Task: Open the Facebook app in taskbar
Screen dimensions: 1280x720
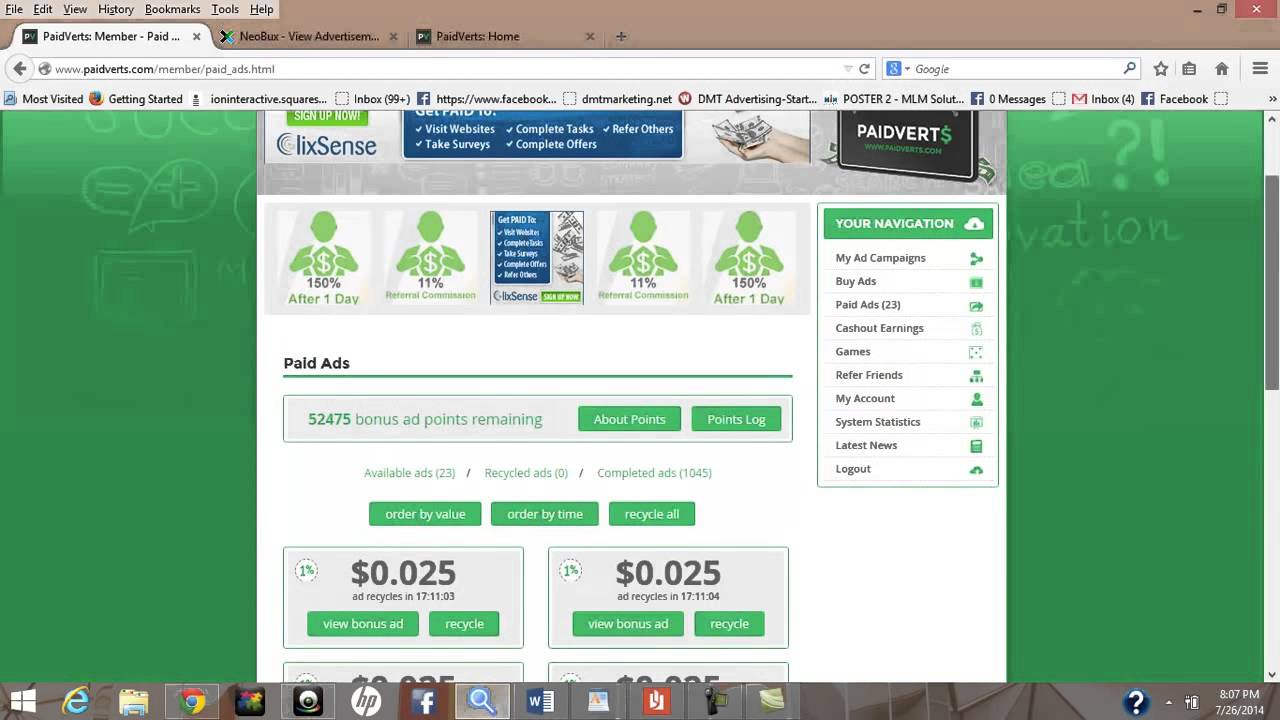Action: tap(424, 701)
